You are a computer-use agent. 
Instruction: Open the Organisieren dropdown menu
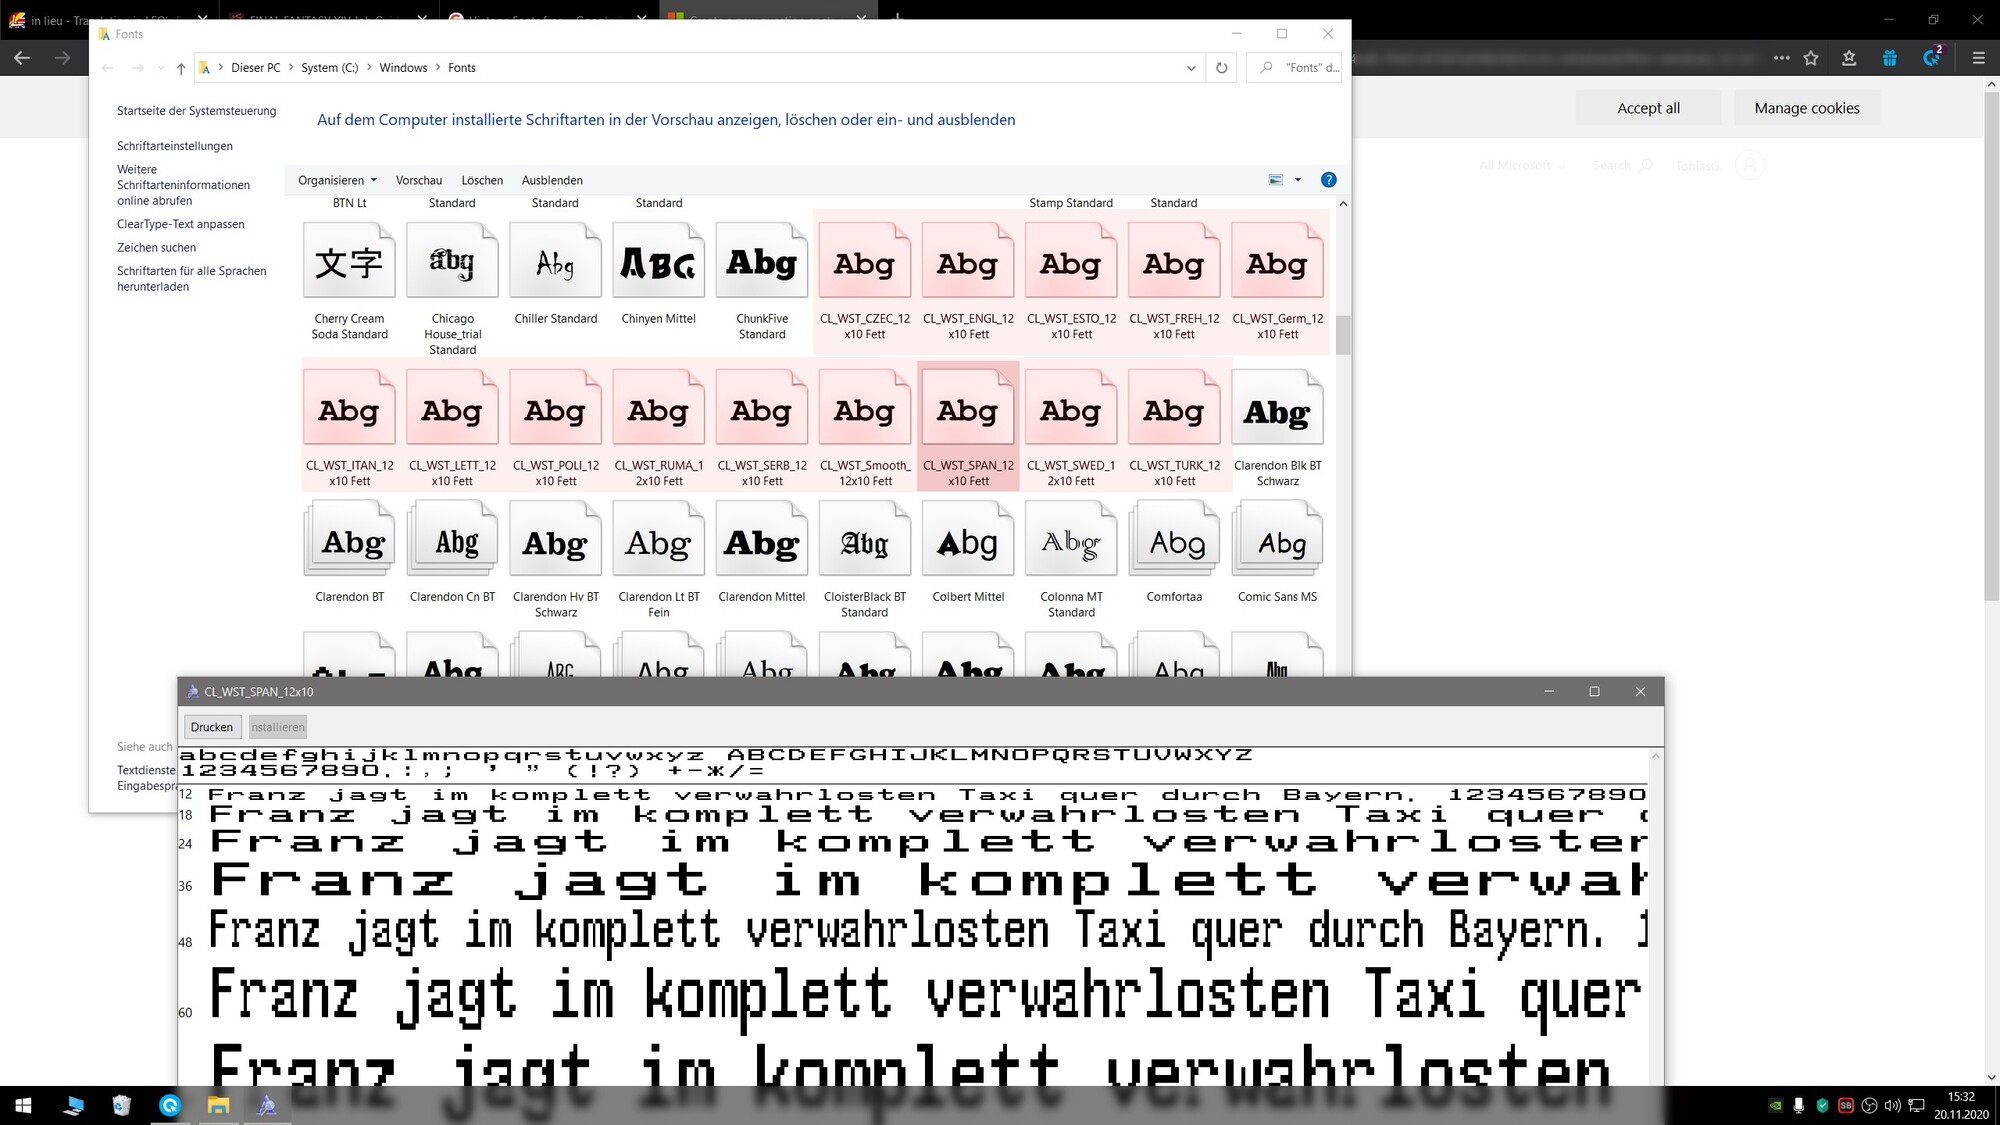(x=337, y=180)
